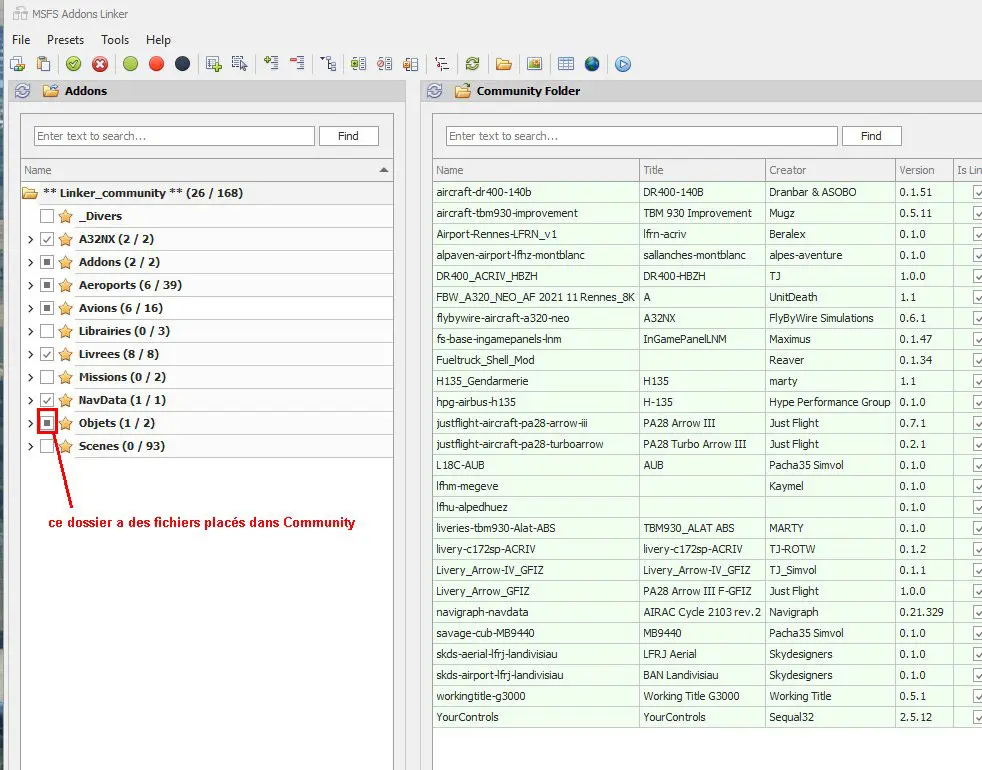Expand the Avions tree node

click(x=30, y=308)
